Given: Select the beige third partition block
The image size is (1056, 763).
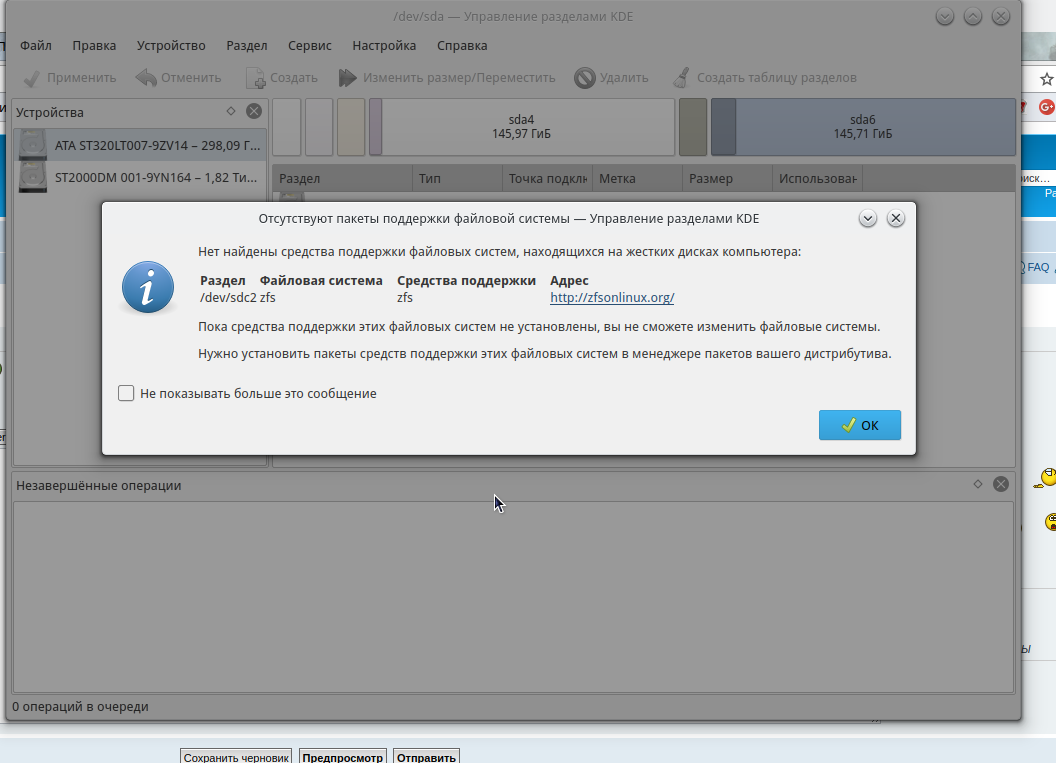Looking at the screenshot, I should pyautogui.click(x=351, y=127).
